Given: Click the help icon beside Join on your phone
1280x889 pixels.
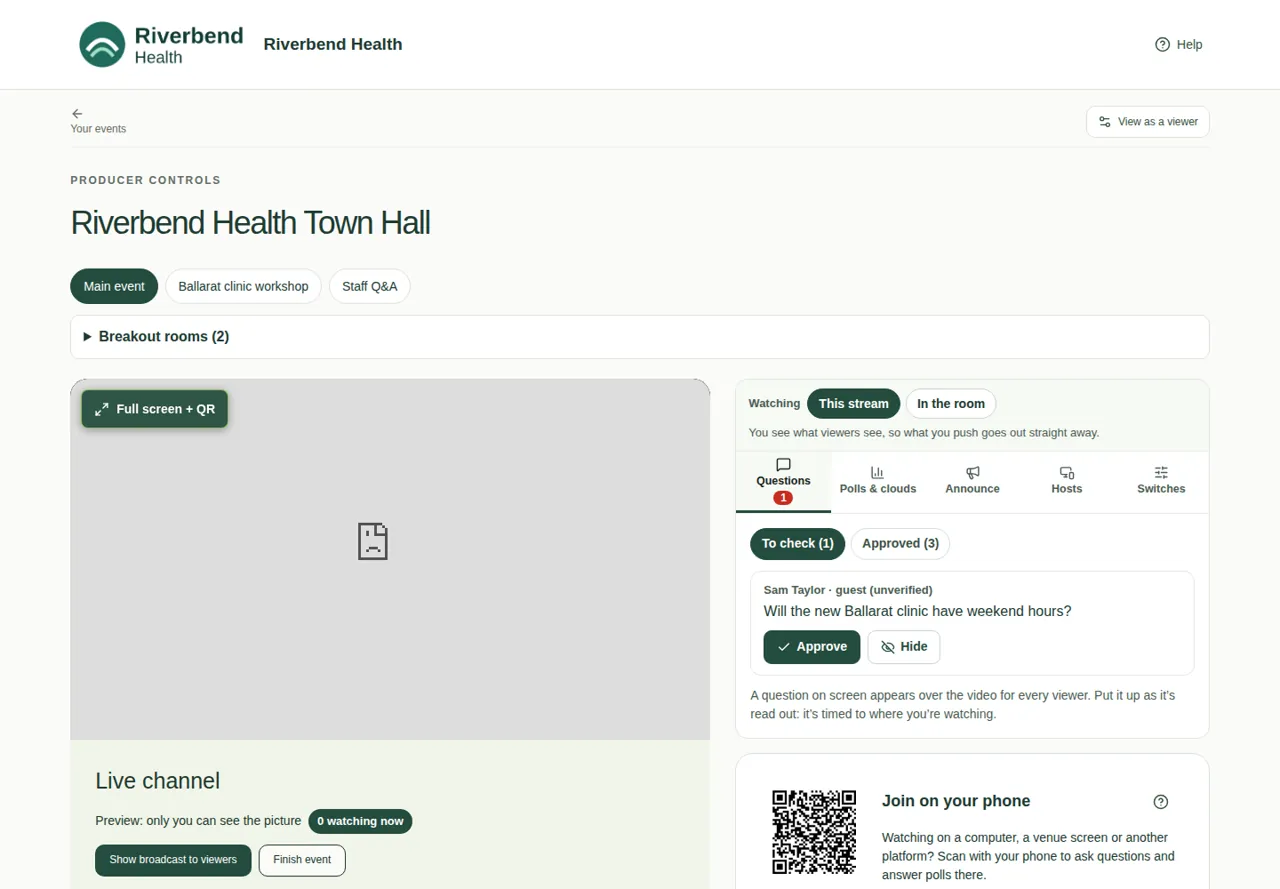Looking at the screenshot, I should [1161, 802].
